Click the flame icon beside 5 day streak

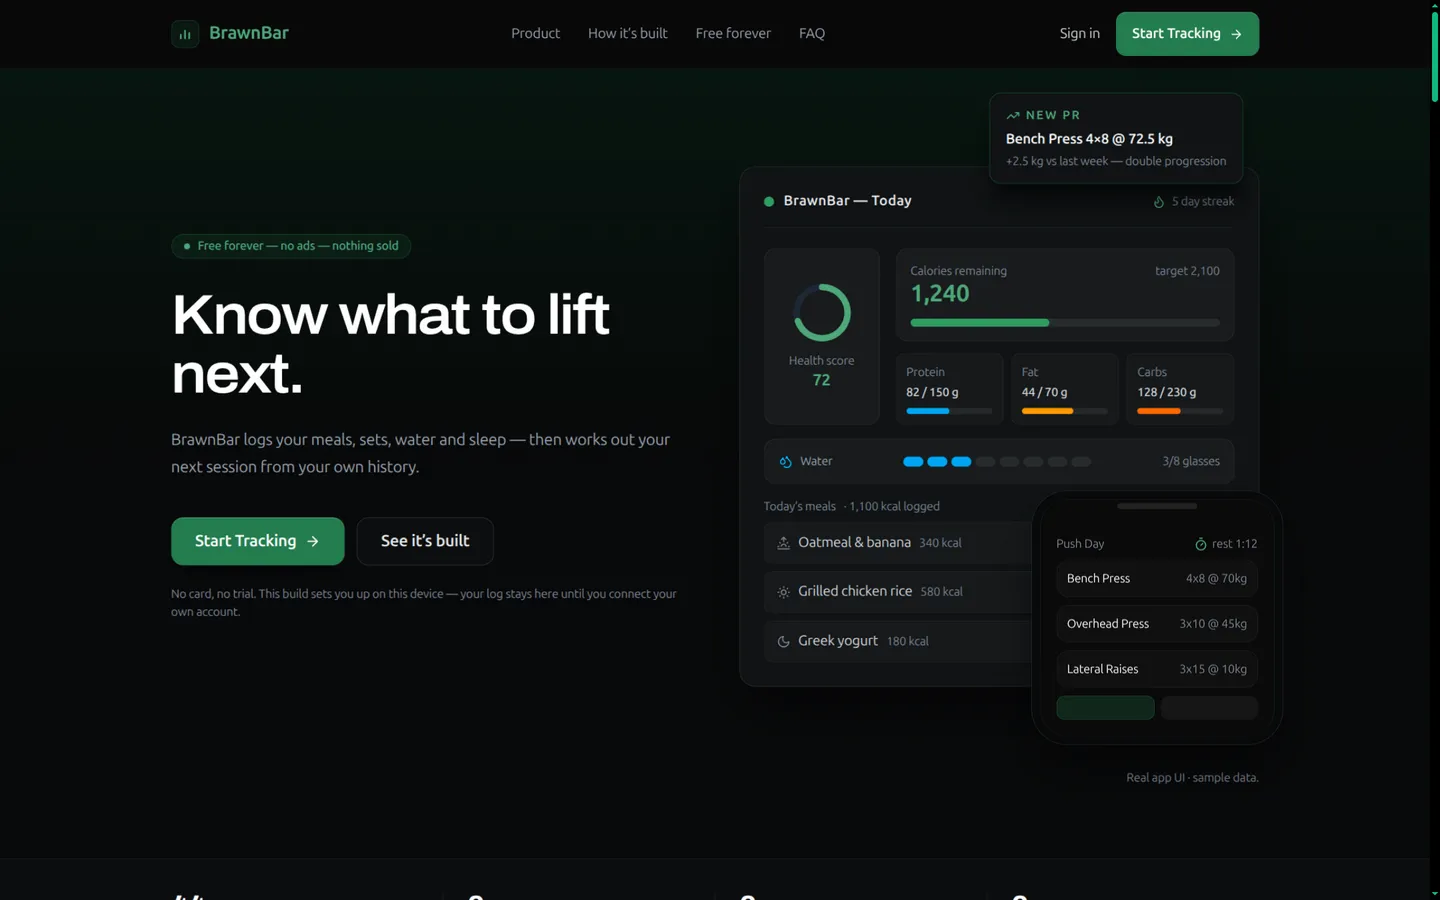pyautogui.click(x=1159, y=202)
